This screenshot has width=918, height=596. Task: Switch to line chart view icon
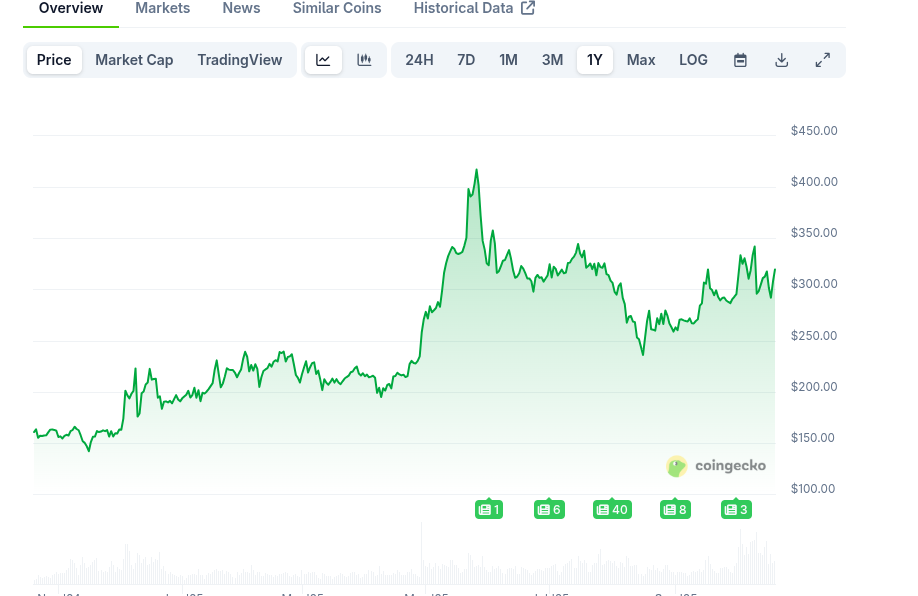323,60
